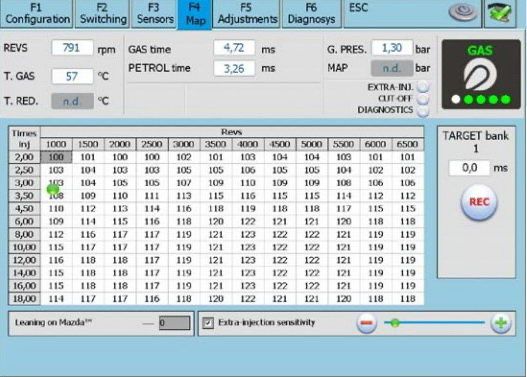The height and width of the screenshot is (377, 527).
Task: Click the white LED dot in GAS switch
Action: (456, 99)
